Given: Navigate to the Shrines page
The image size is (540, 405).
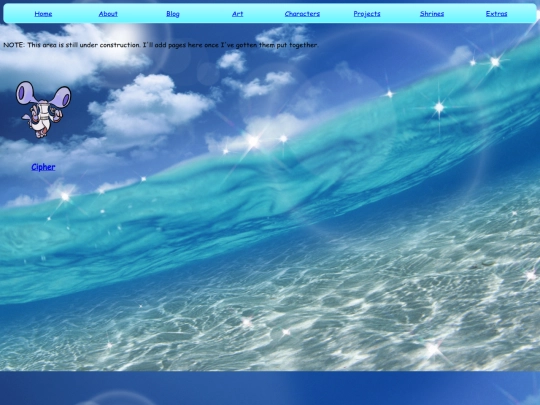Looking at the screenshot, I should [x=432, y=14].
